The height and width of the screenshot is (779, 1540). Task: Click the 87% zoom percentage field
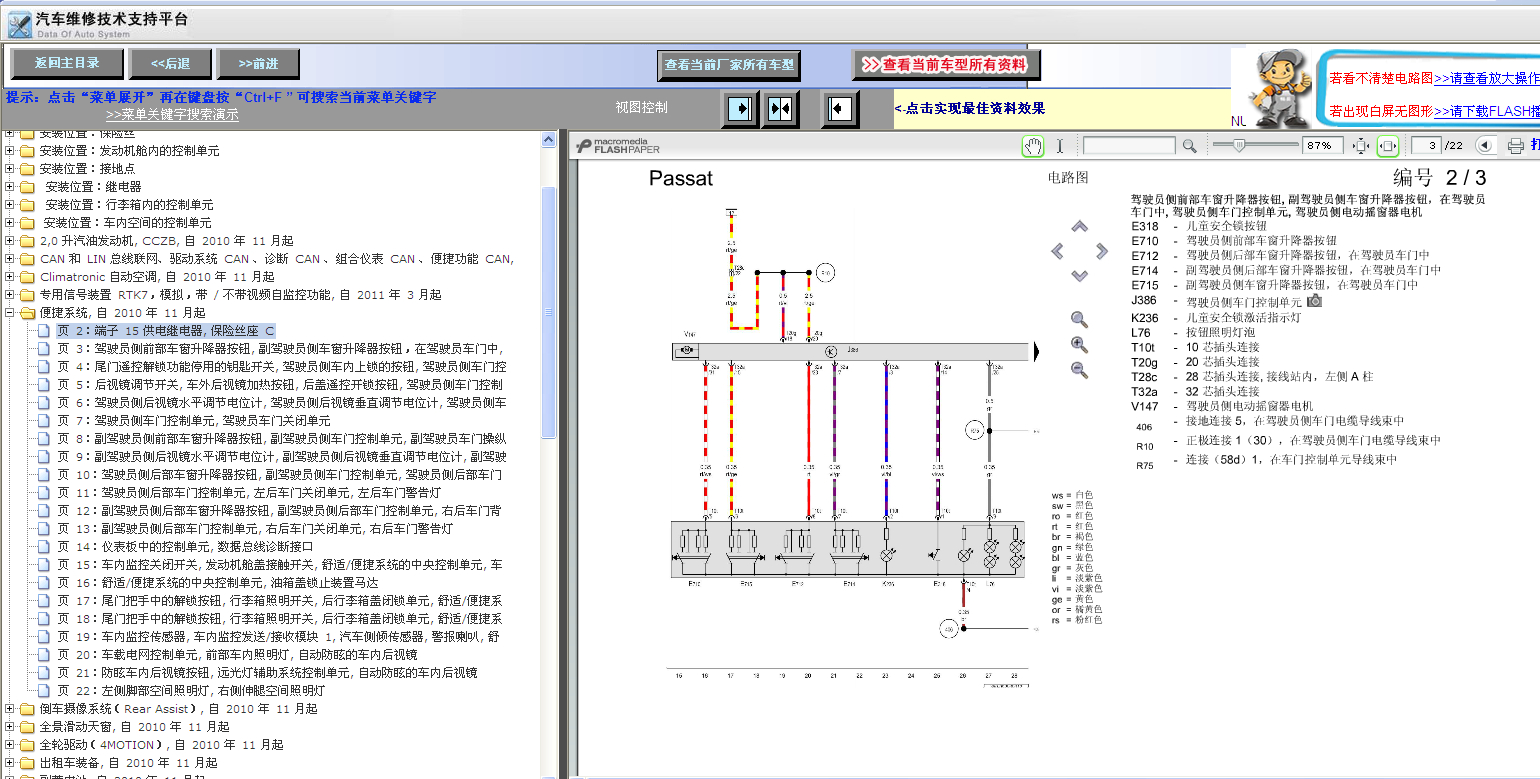(x=1322, y=146)
